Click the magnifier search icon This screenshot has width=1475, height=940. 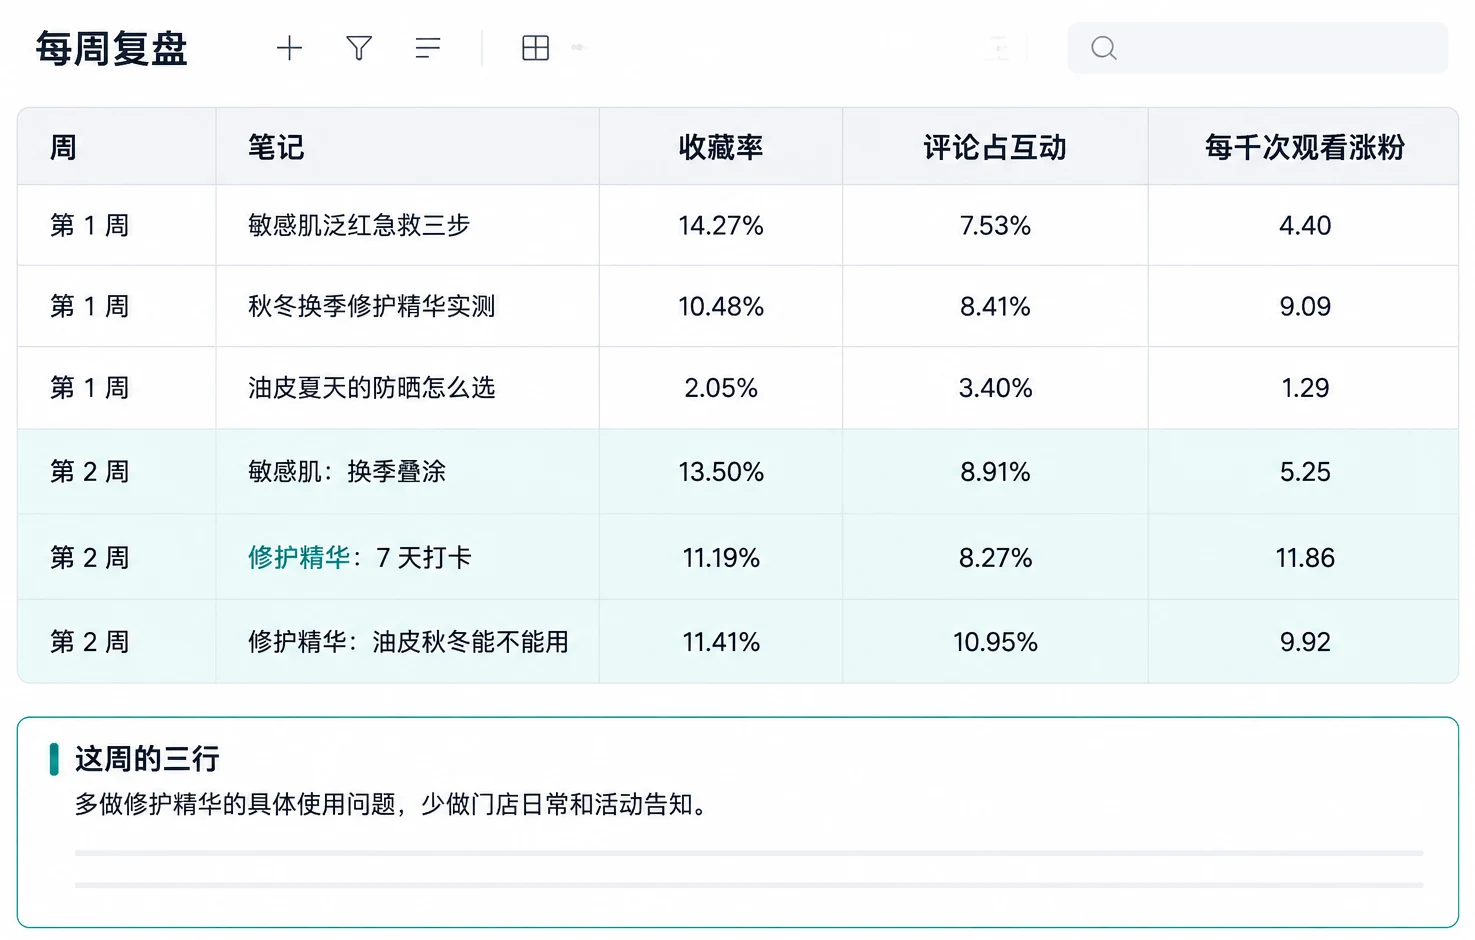click(x=1104, y=48)
